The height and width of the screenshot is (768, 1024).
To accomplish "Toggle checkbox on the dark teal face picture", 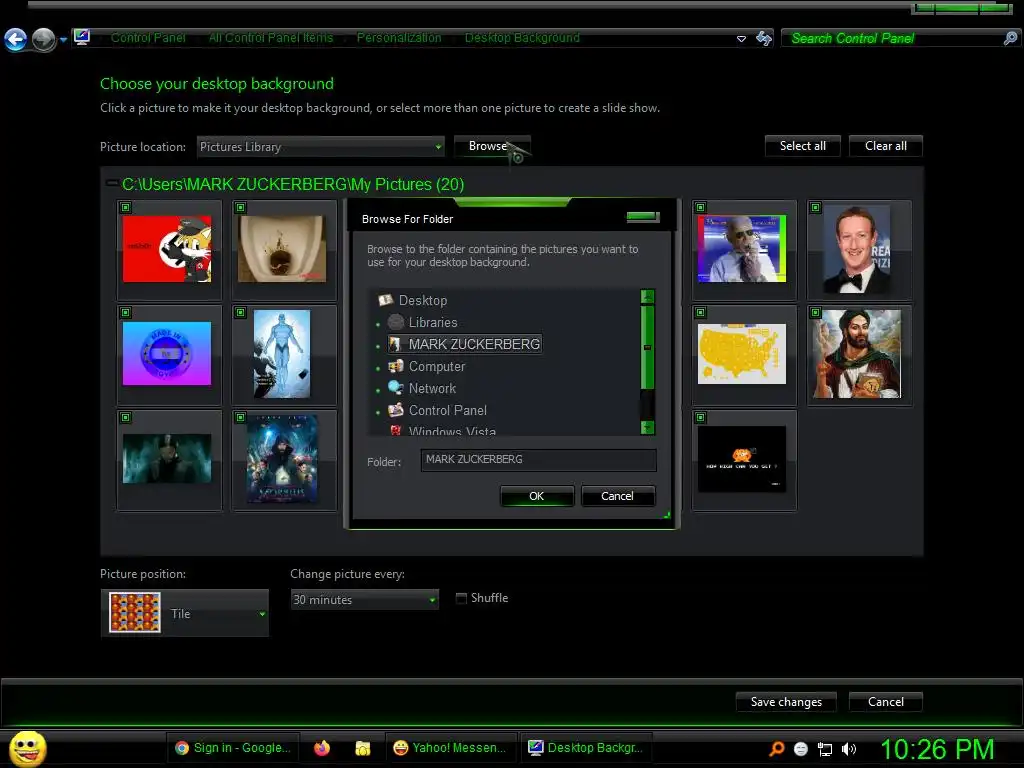I will [x=125, y=417].
